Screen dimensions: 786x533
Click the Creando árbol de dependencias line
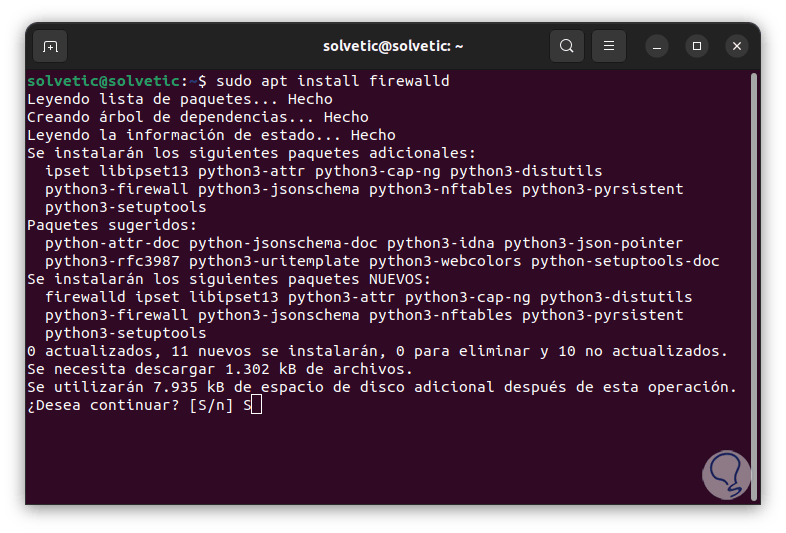[198, 117]
